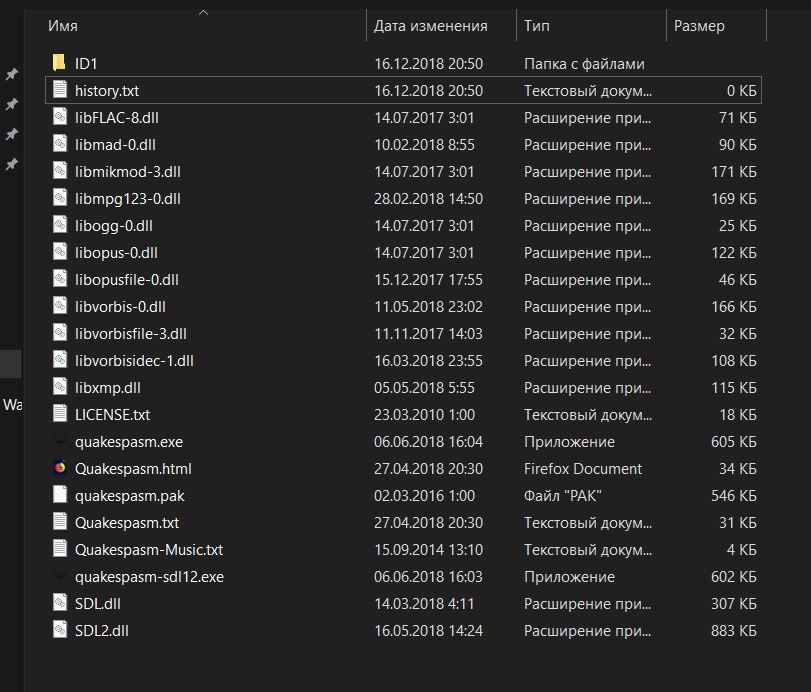The height and width of the screenshot is (692, 811).
Task: Select the libxmp.dll file name
Action: tap(108, 388)
